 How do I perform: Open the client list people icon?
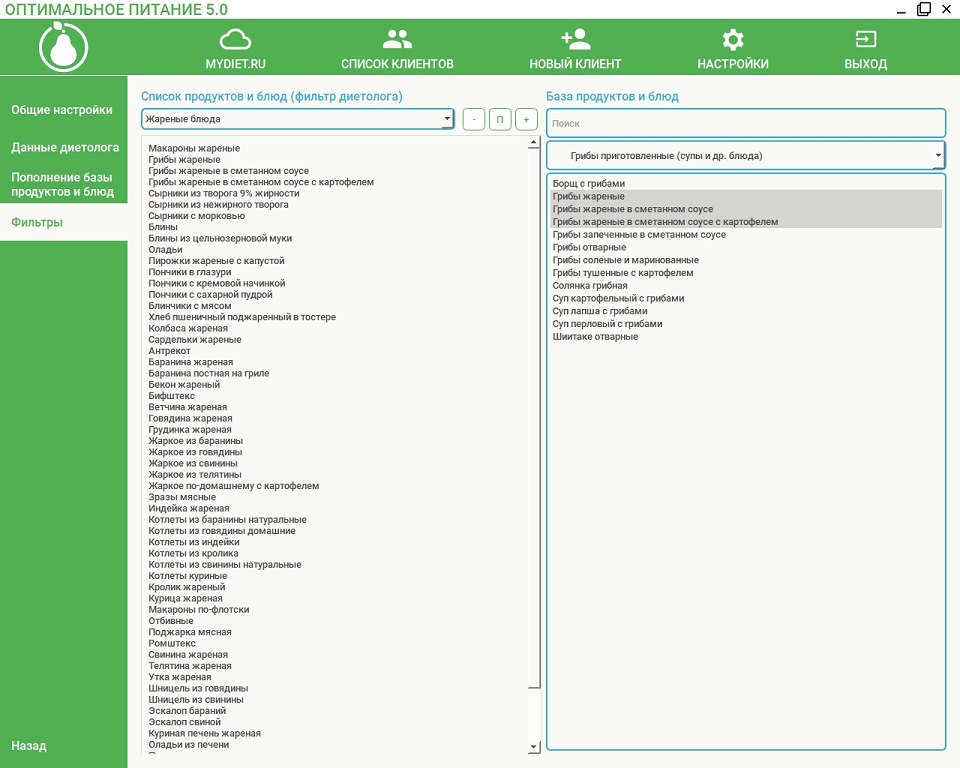[x=397, y=40]
